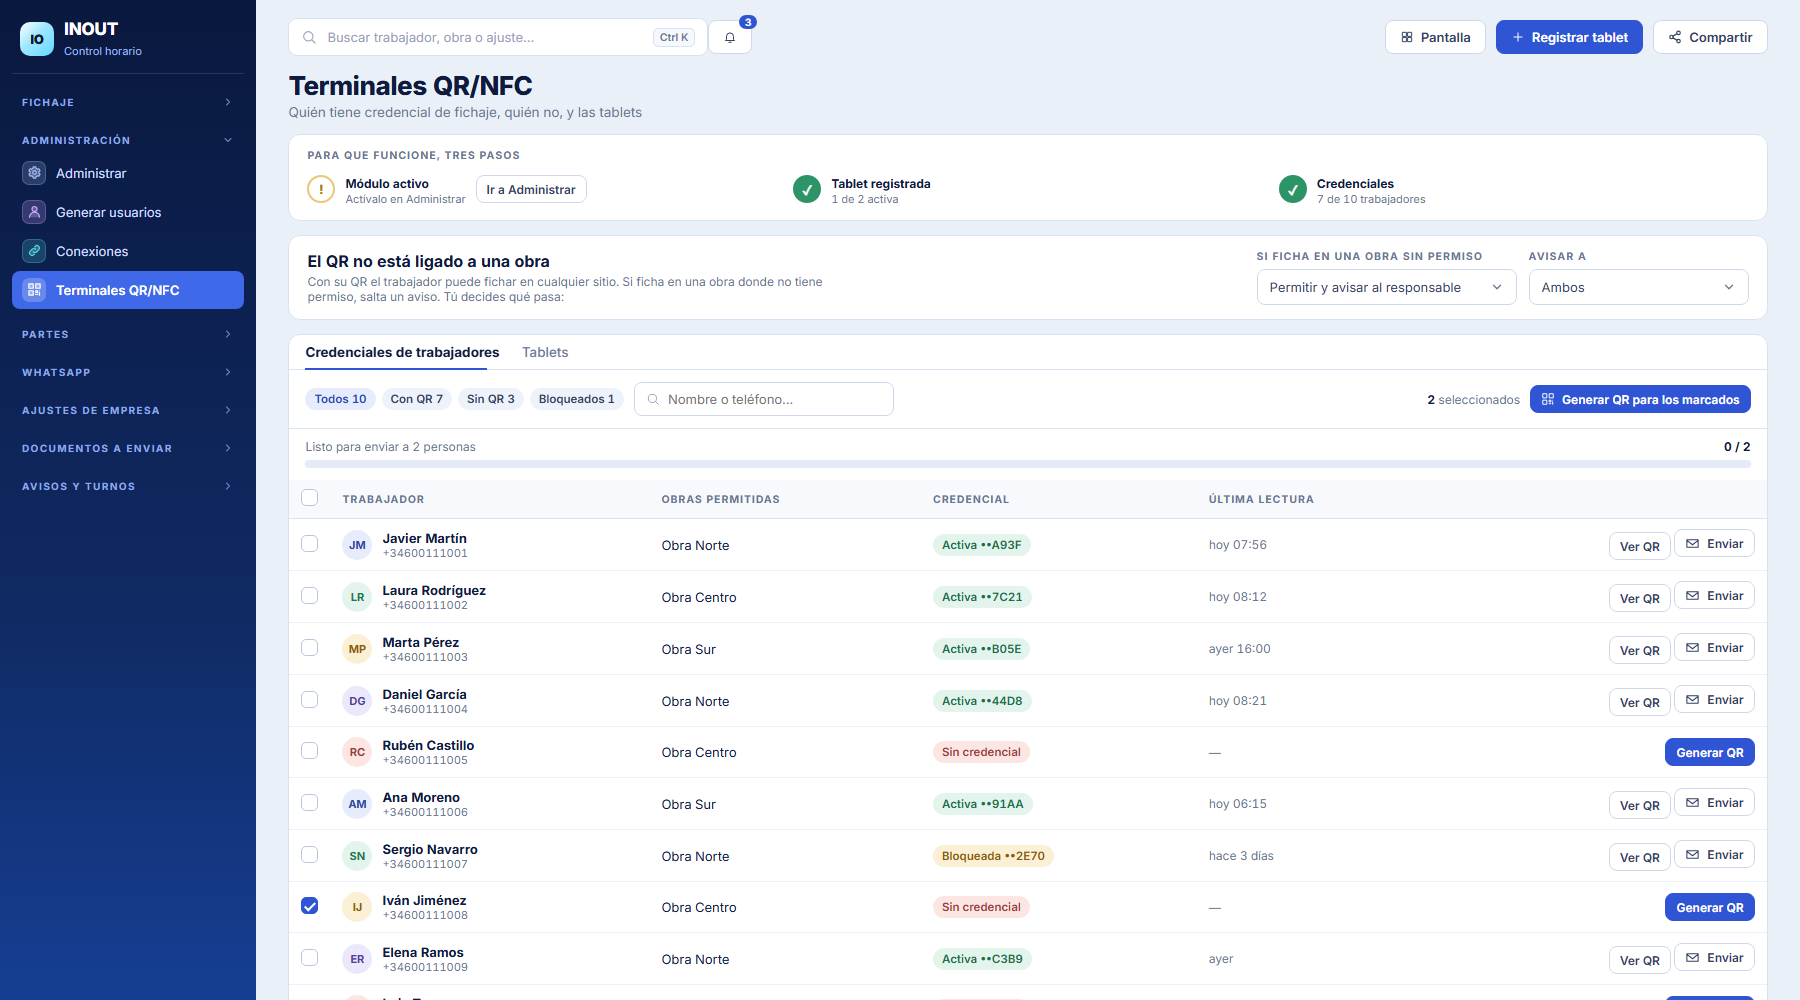Click the Credenciales green check icon

tap(1293, 189)
